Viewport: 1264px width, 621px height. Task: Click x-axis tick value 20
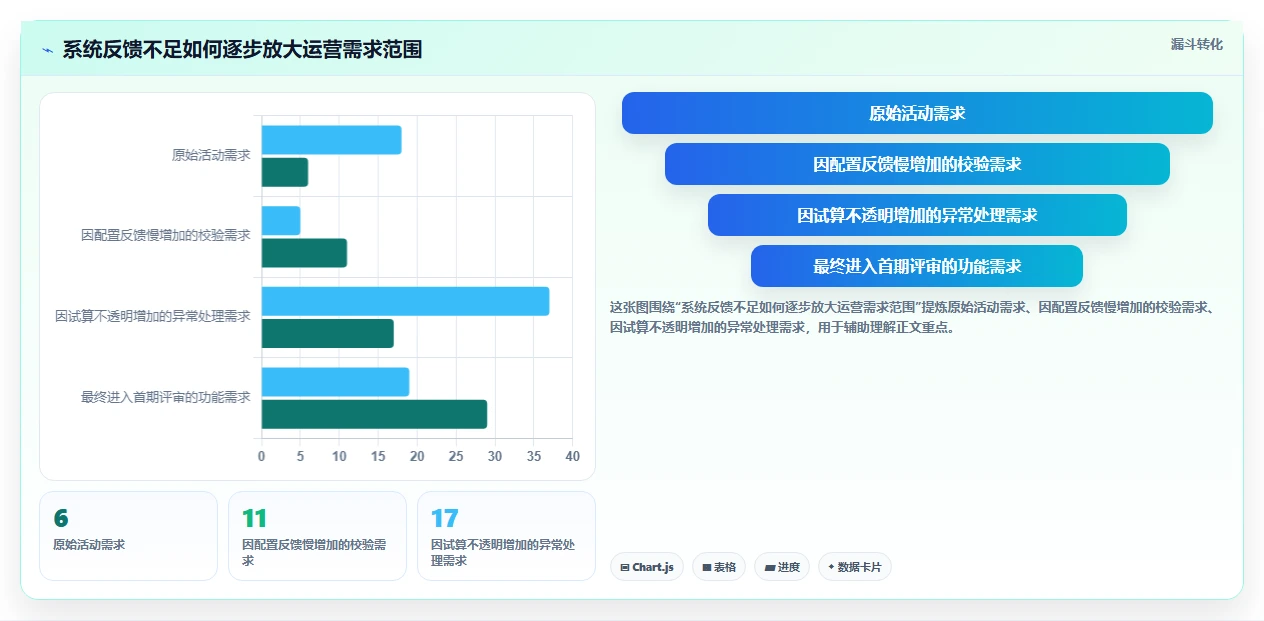[417, 456]
